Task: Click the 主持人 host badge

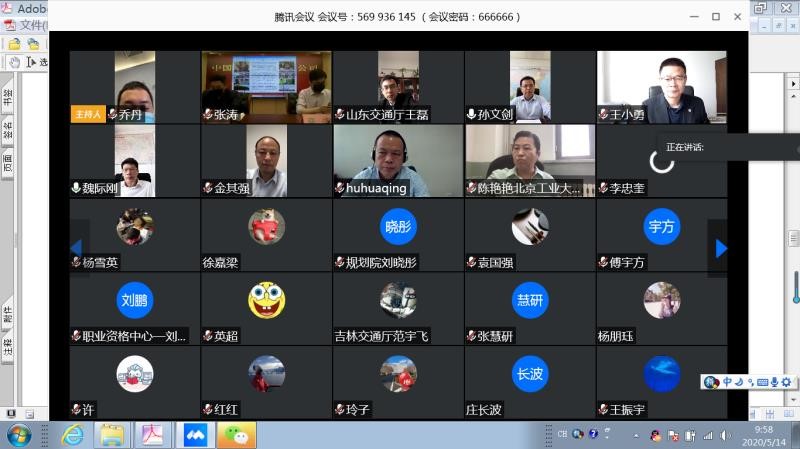Action: click(x=87, y=114)
